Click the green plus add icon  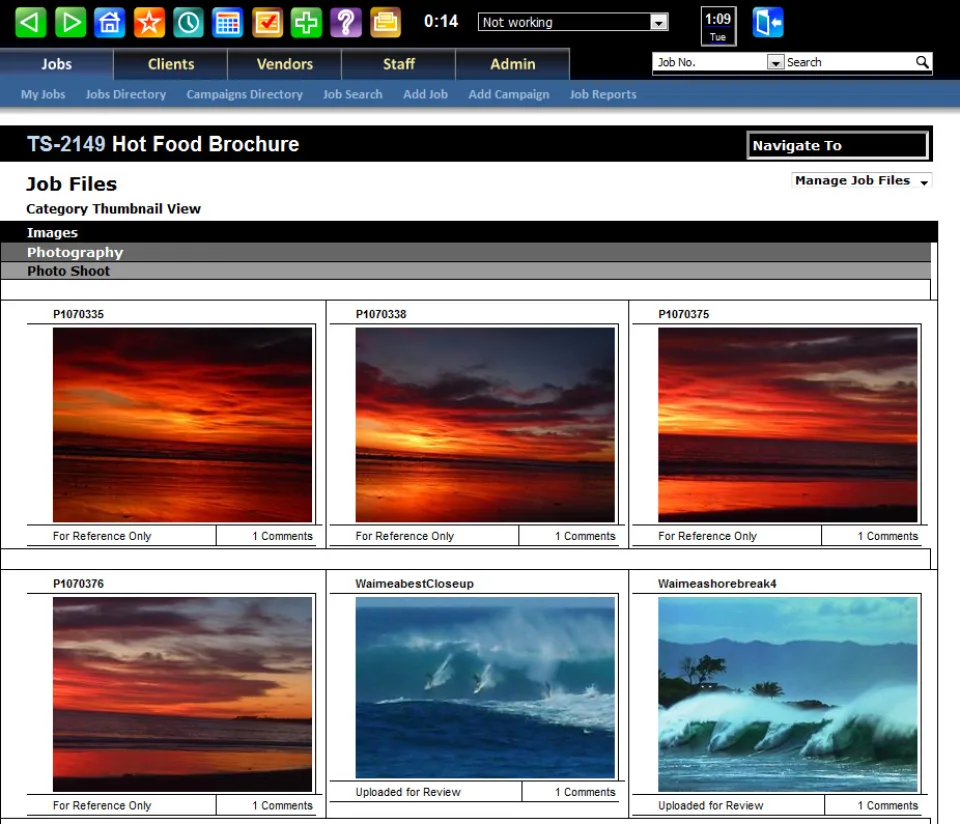(306, 23)
